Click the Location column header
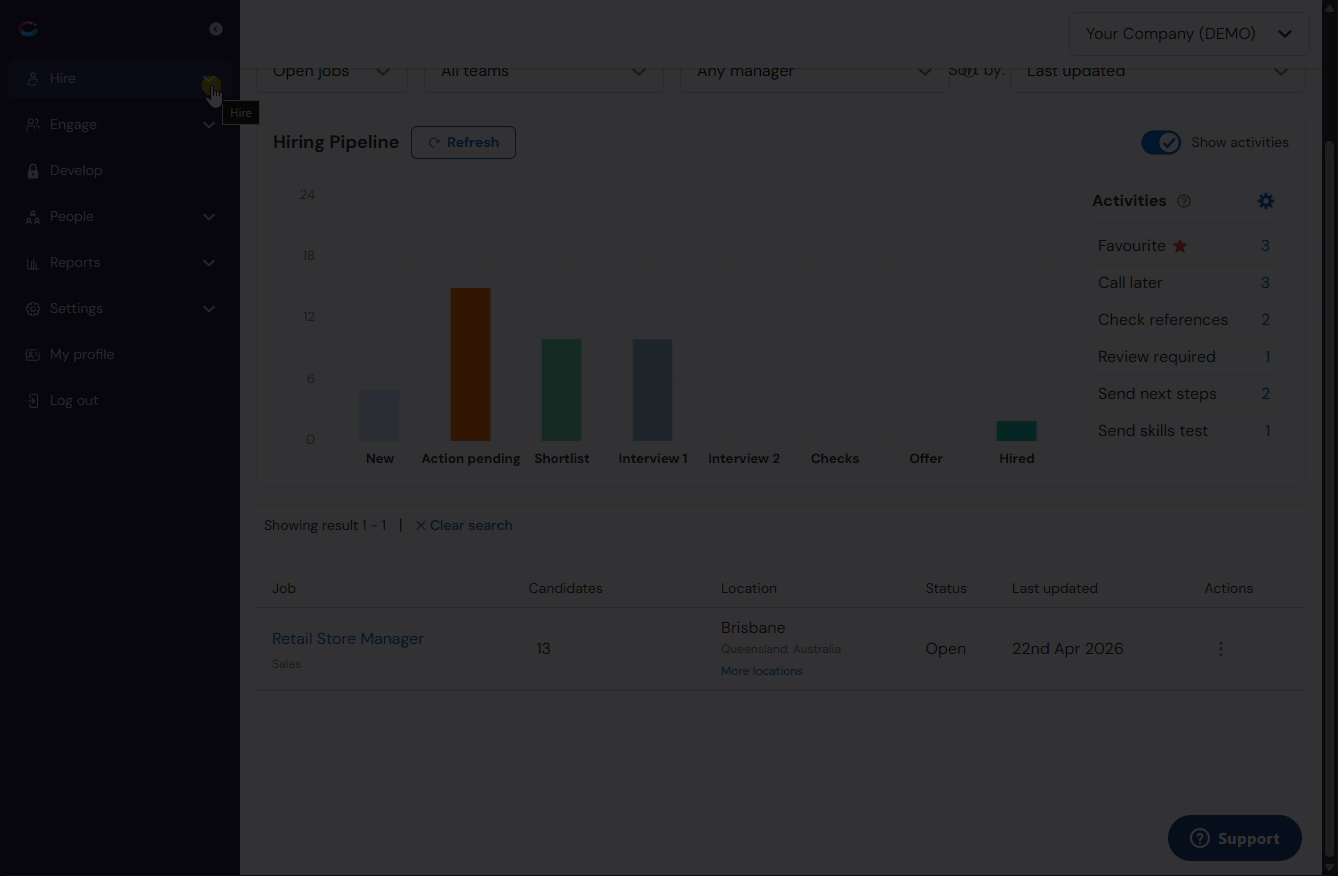1338x876 pixels. (749, 588)
